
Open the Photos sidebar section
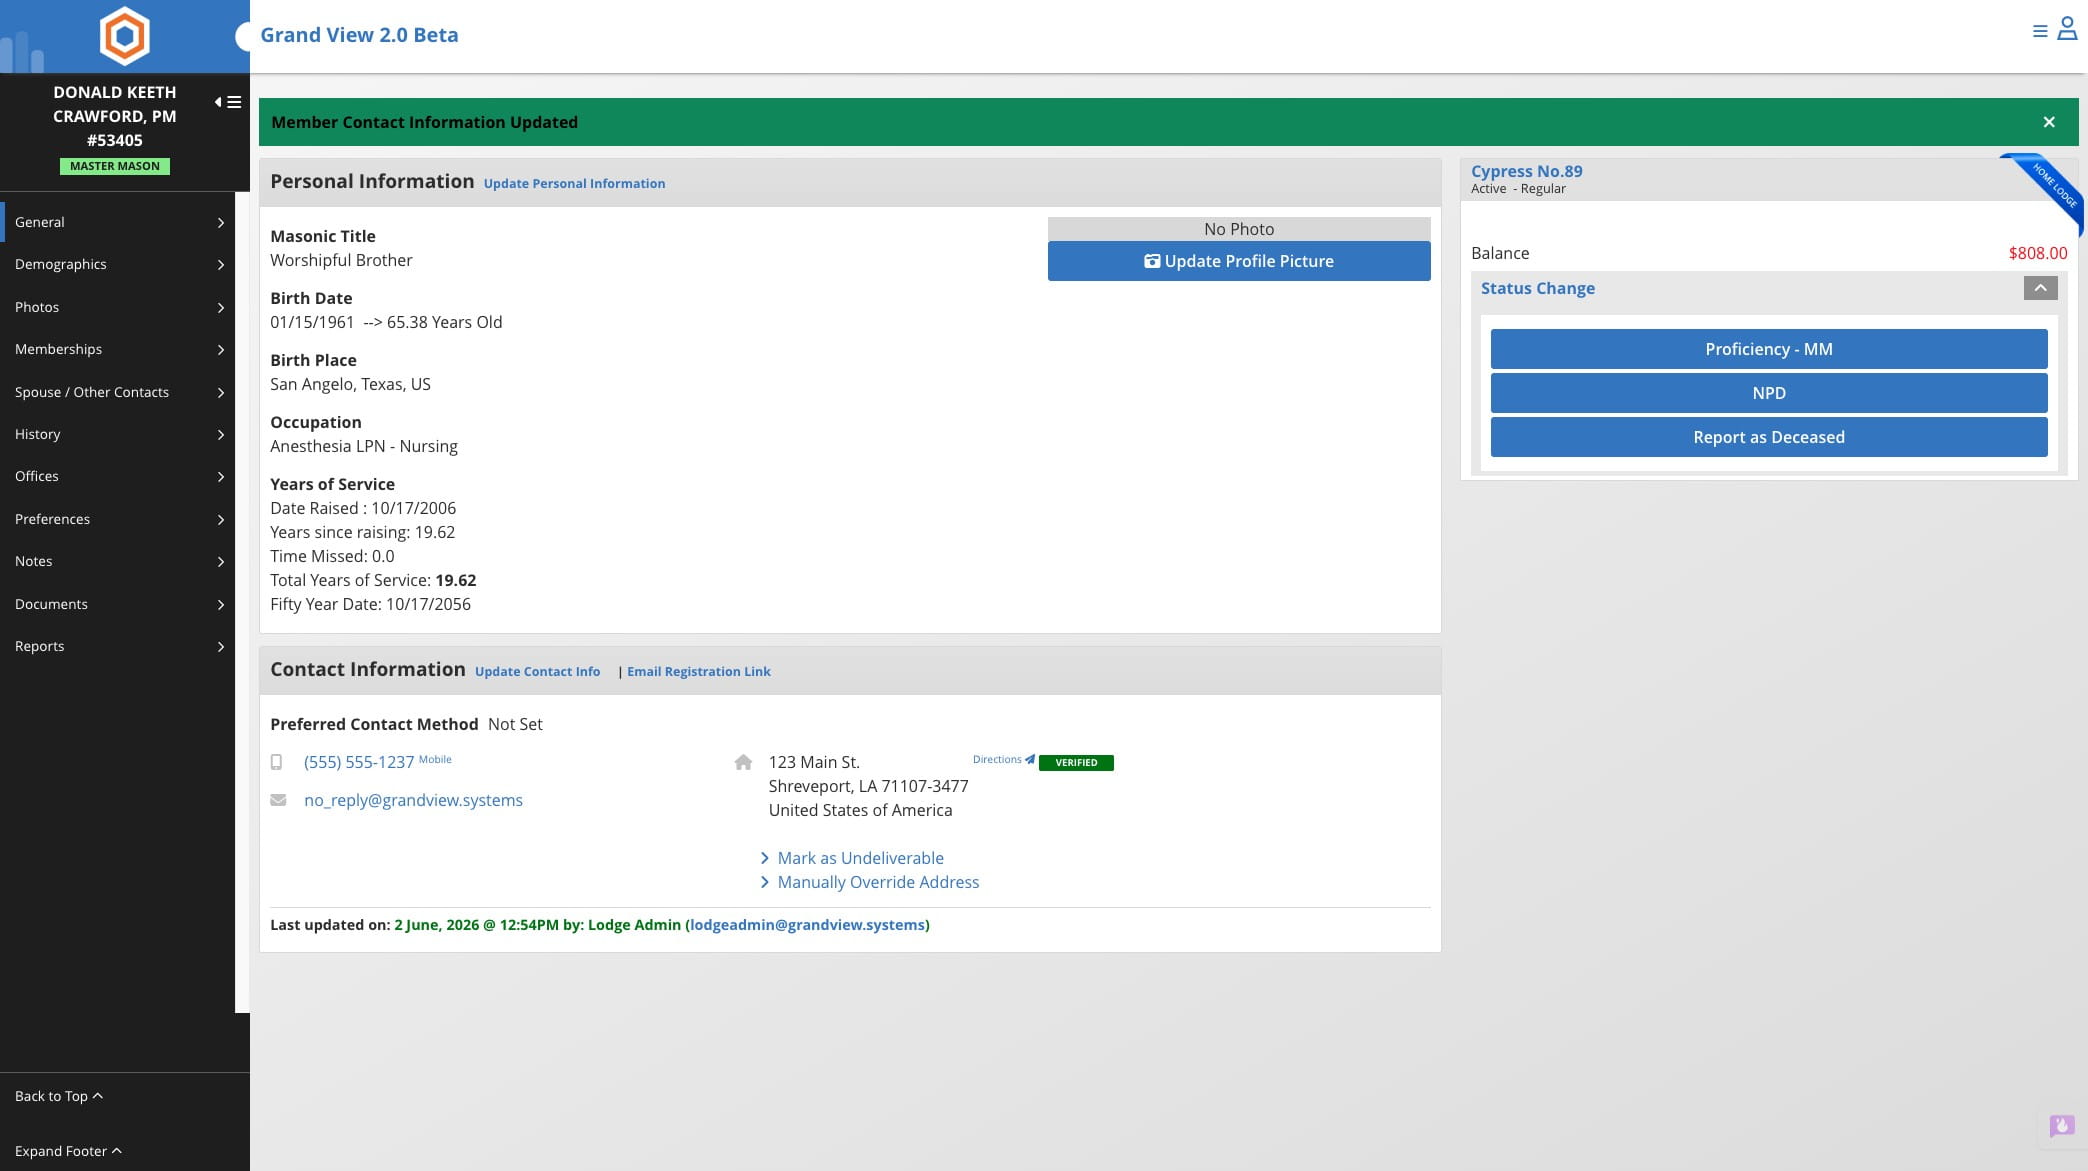[117, 307]
